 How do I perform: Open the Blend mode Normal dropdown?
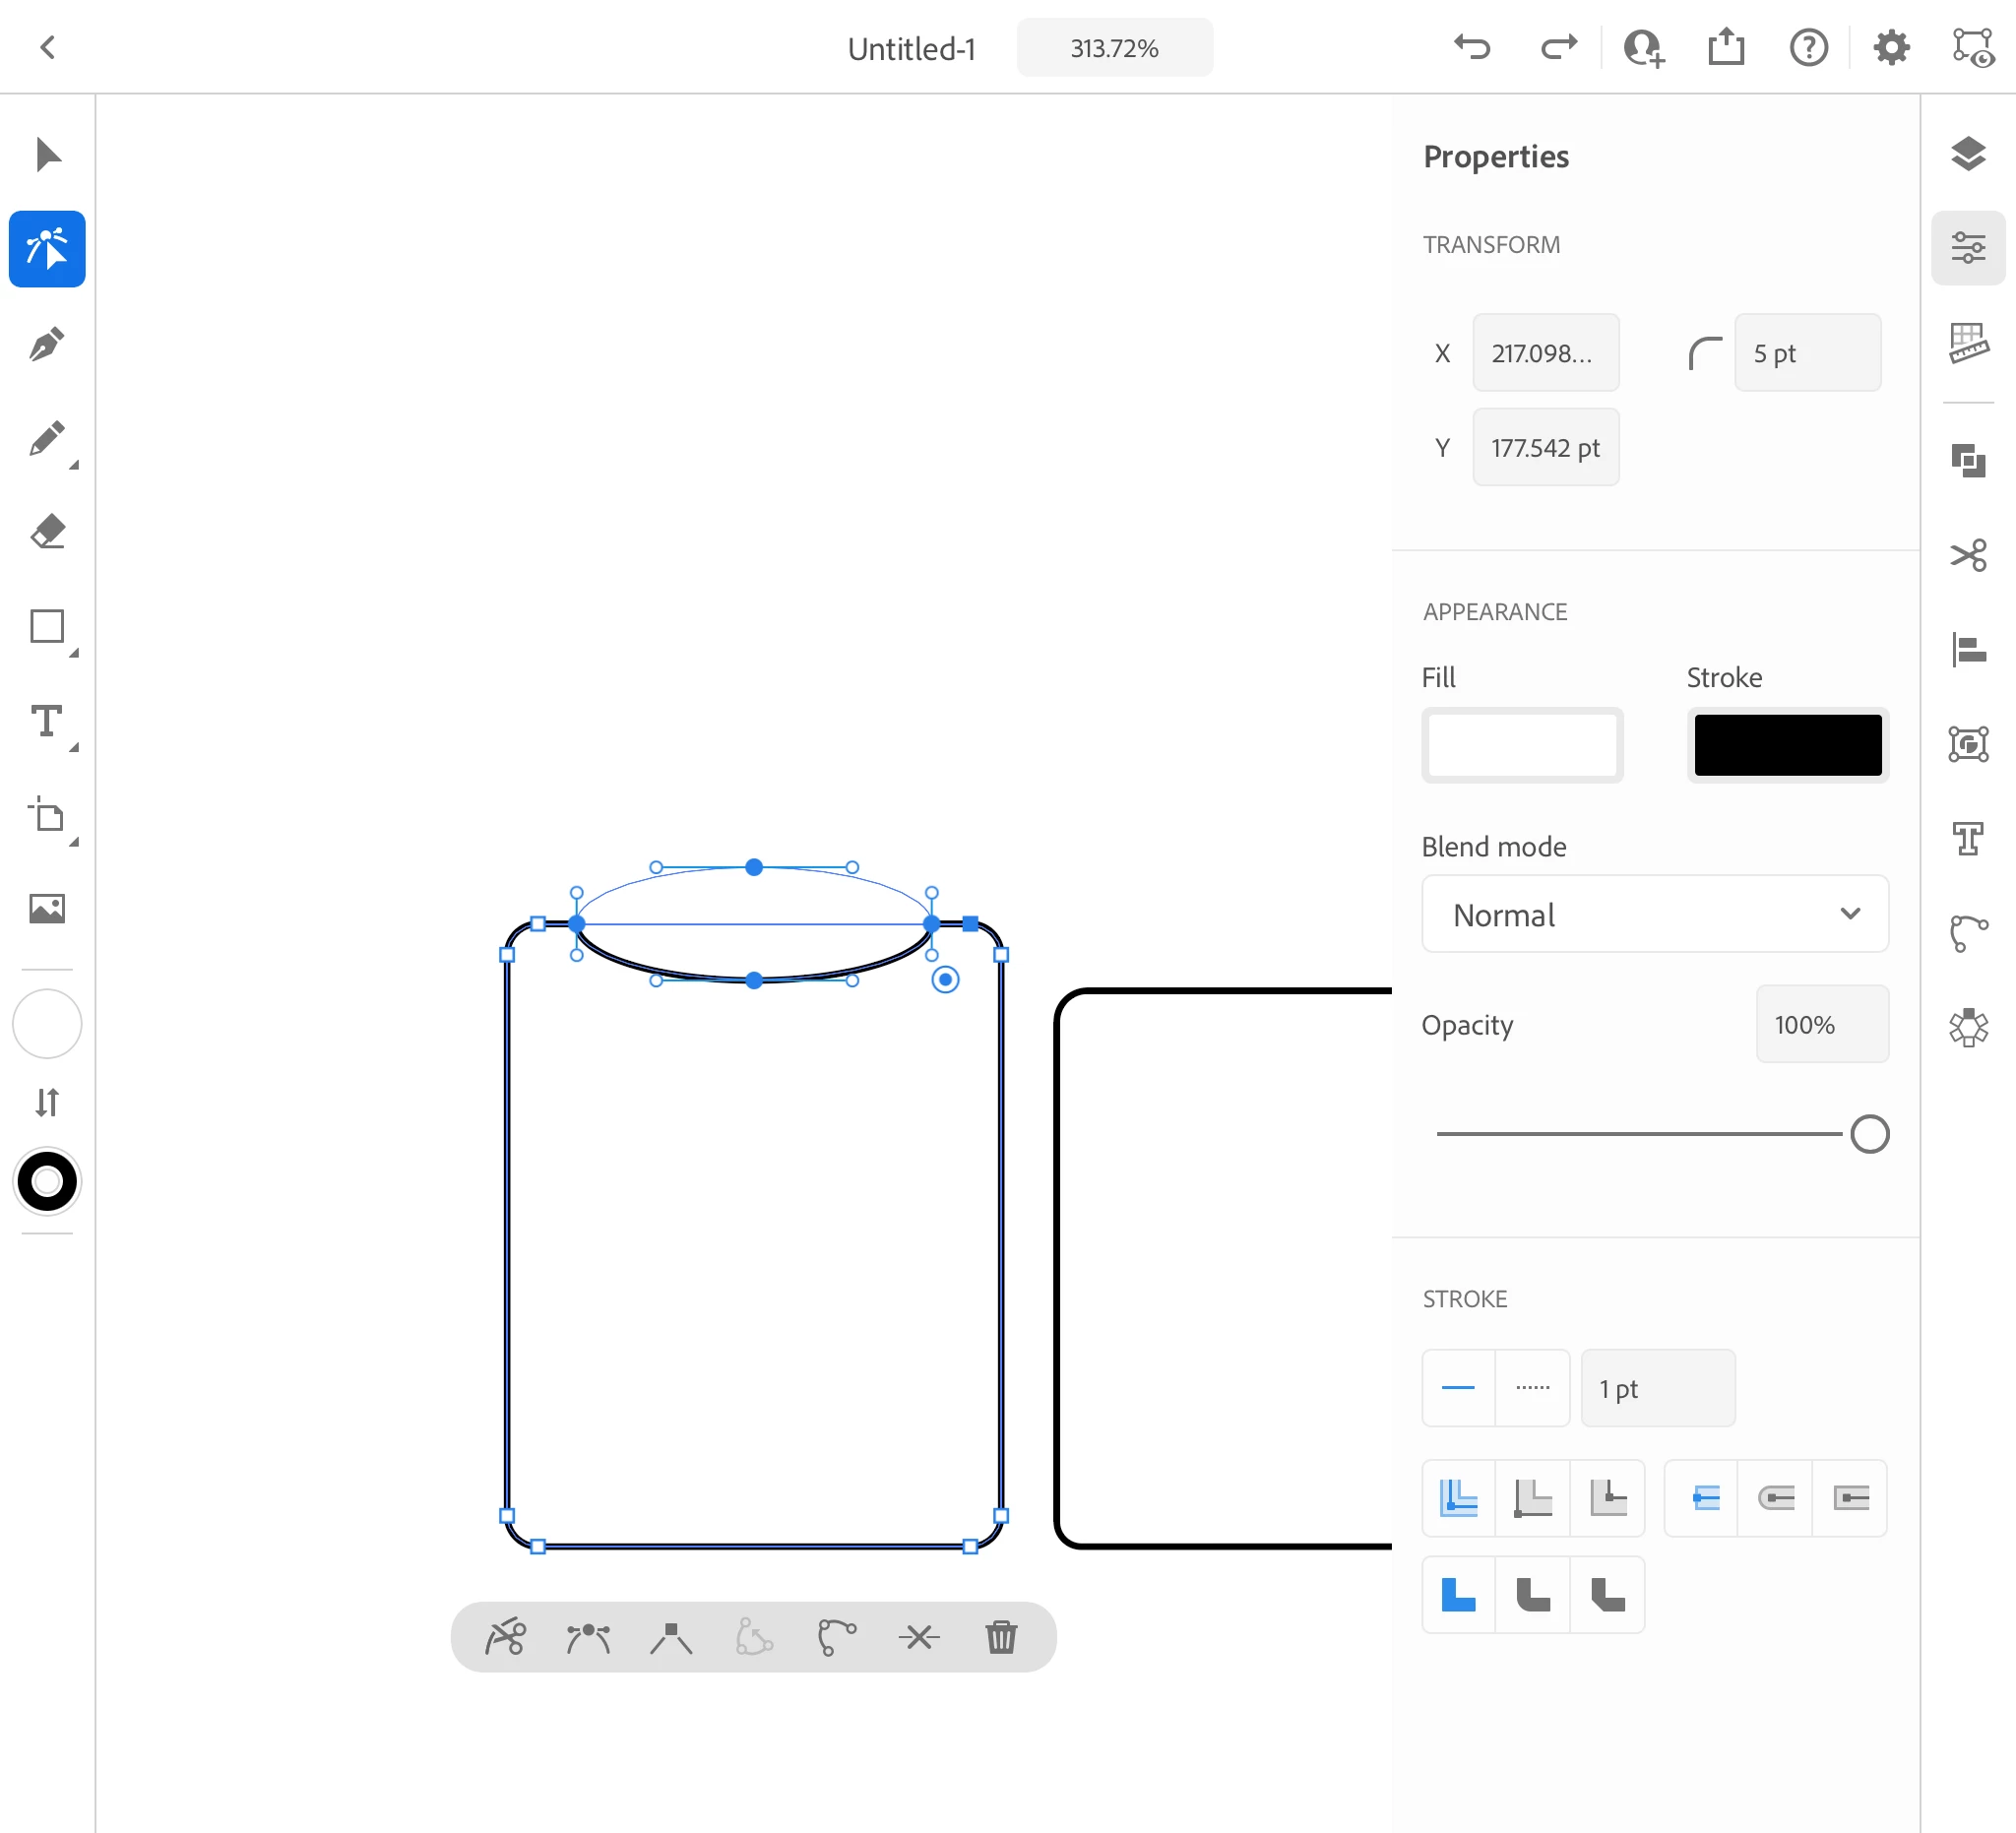click(1654, 914)
